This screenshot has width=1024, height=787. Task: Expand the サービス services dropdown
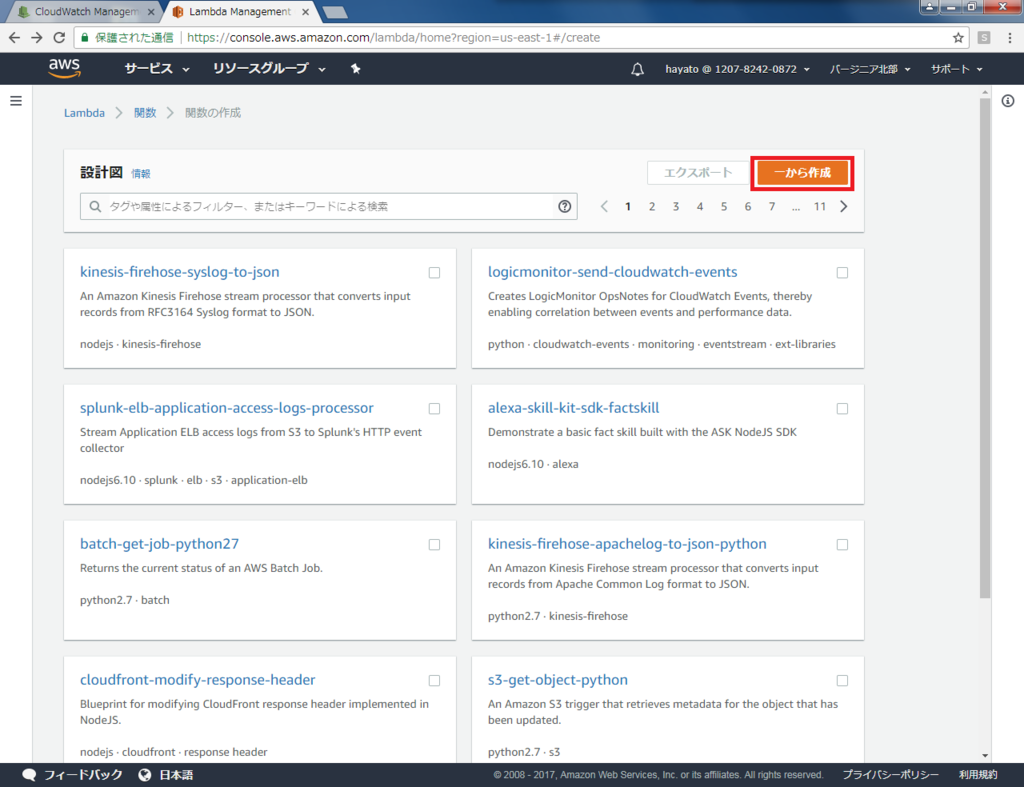pyautogui.click(x=157, y=69)
